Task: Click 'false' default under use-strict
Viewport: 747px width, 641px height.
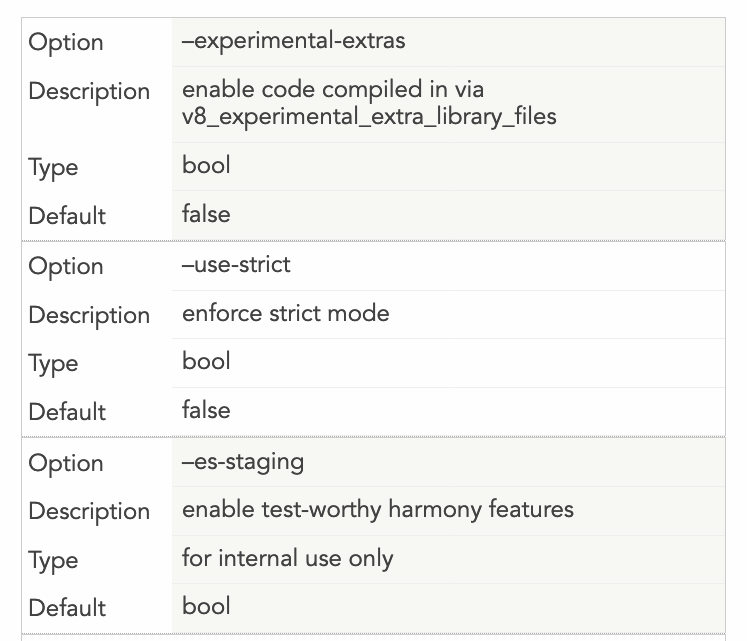Action: click(x=206, y=410)
